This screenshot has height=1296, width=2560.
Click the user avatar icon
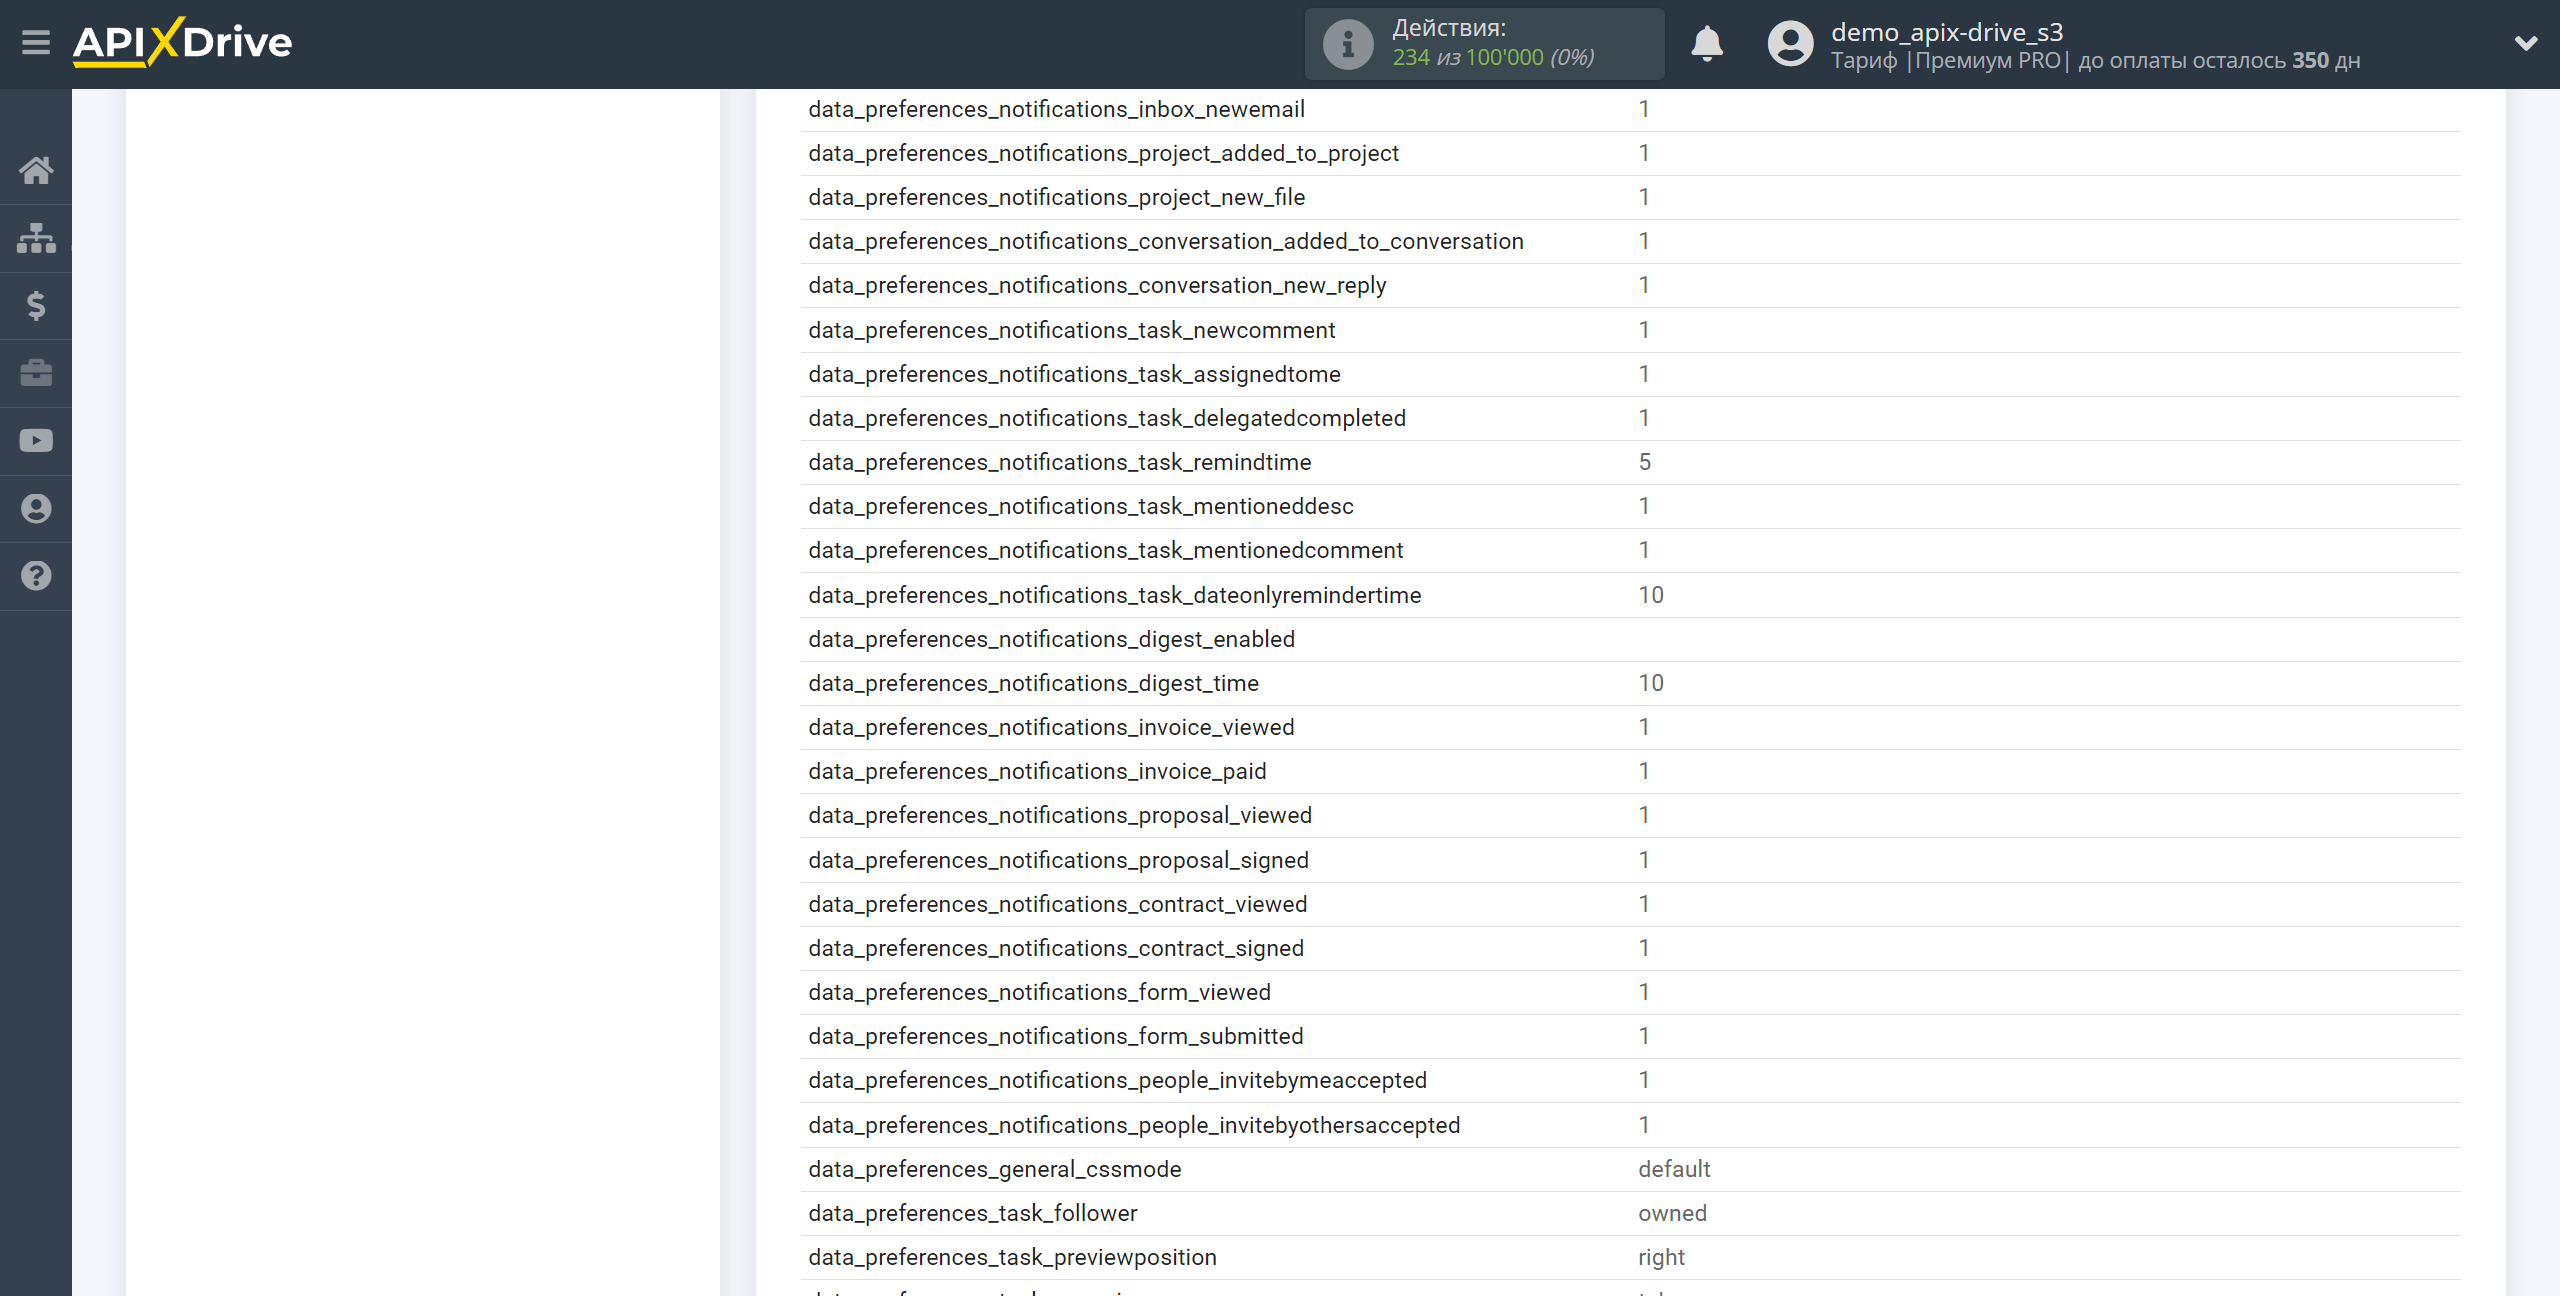1790,44
